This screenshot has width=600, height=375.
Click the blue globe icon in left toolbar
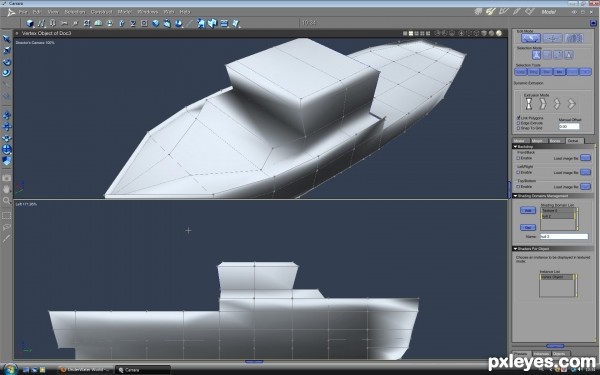point(7,150)
